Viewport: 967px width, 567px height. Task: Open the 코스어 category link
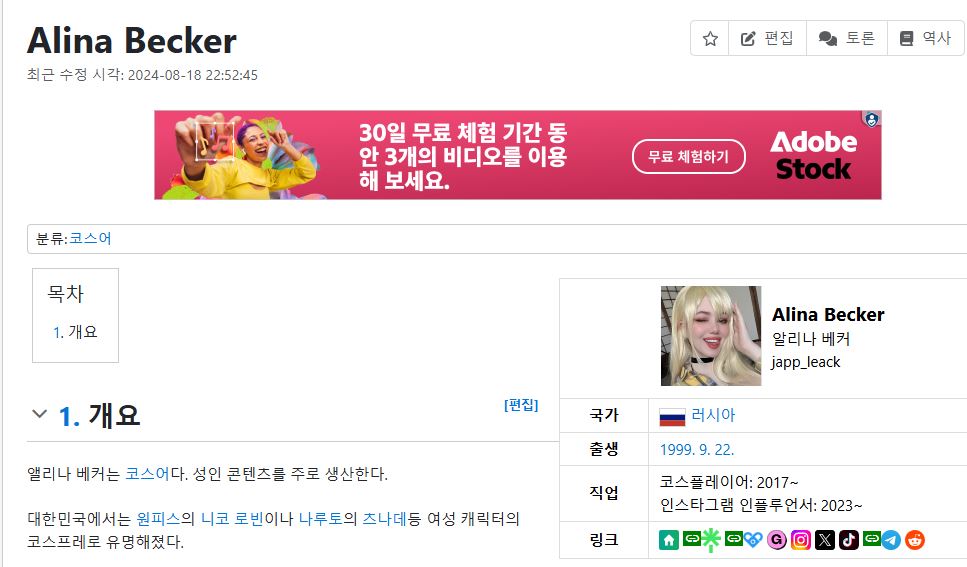point(90,239)
